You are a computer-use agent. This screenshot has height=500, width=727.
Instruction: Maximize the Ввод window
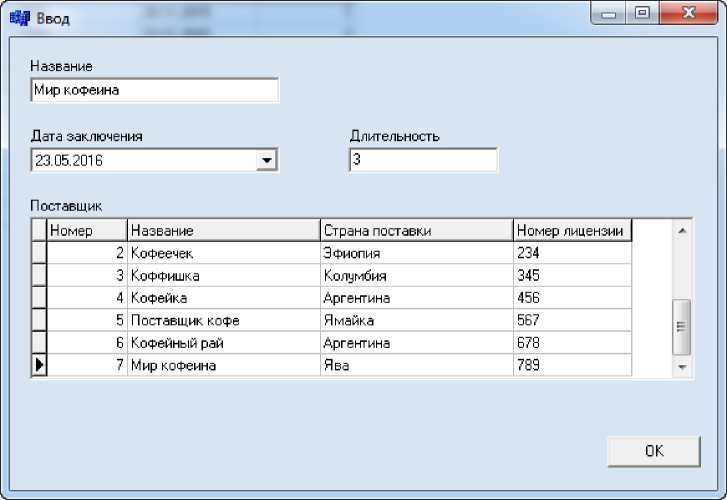pos(642,13)
